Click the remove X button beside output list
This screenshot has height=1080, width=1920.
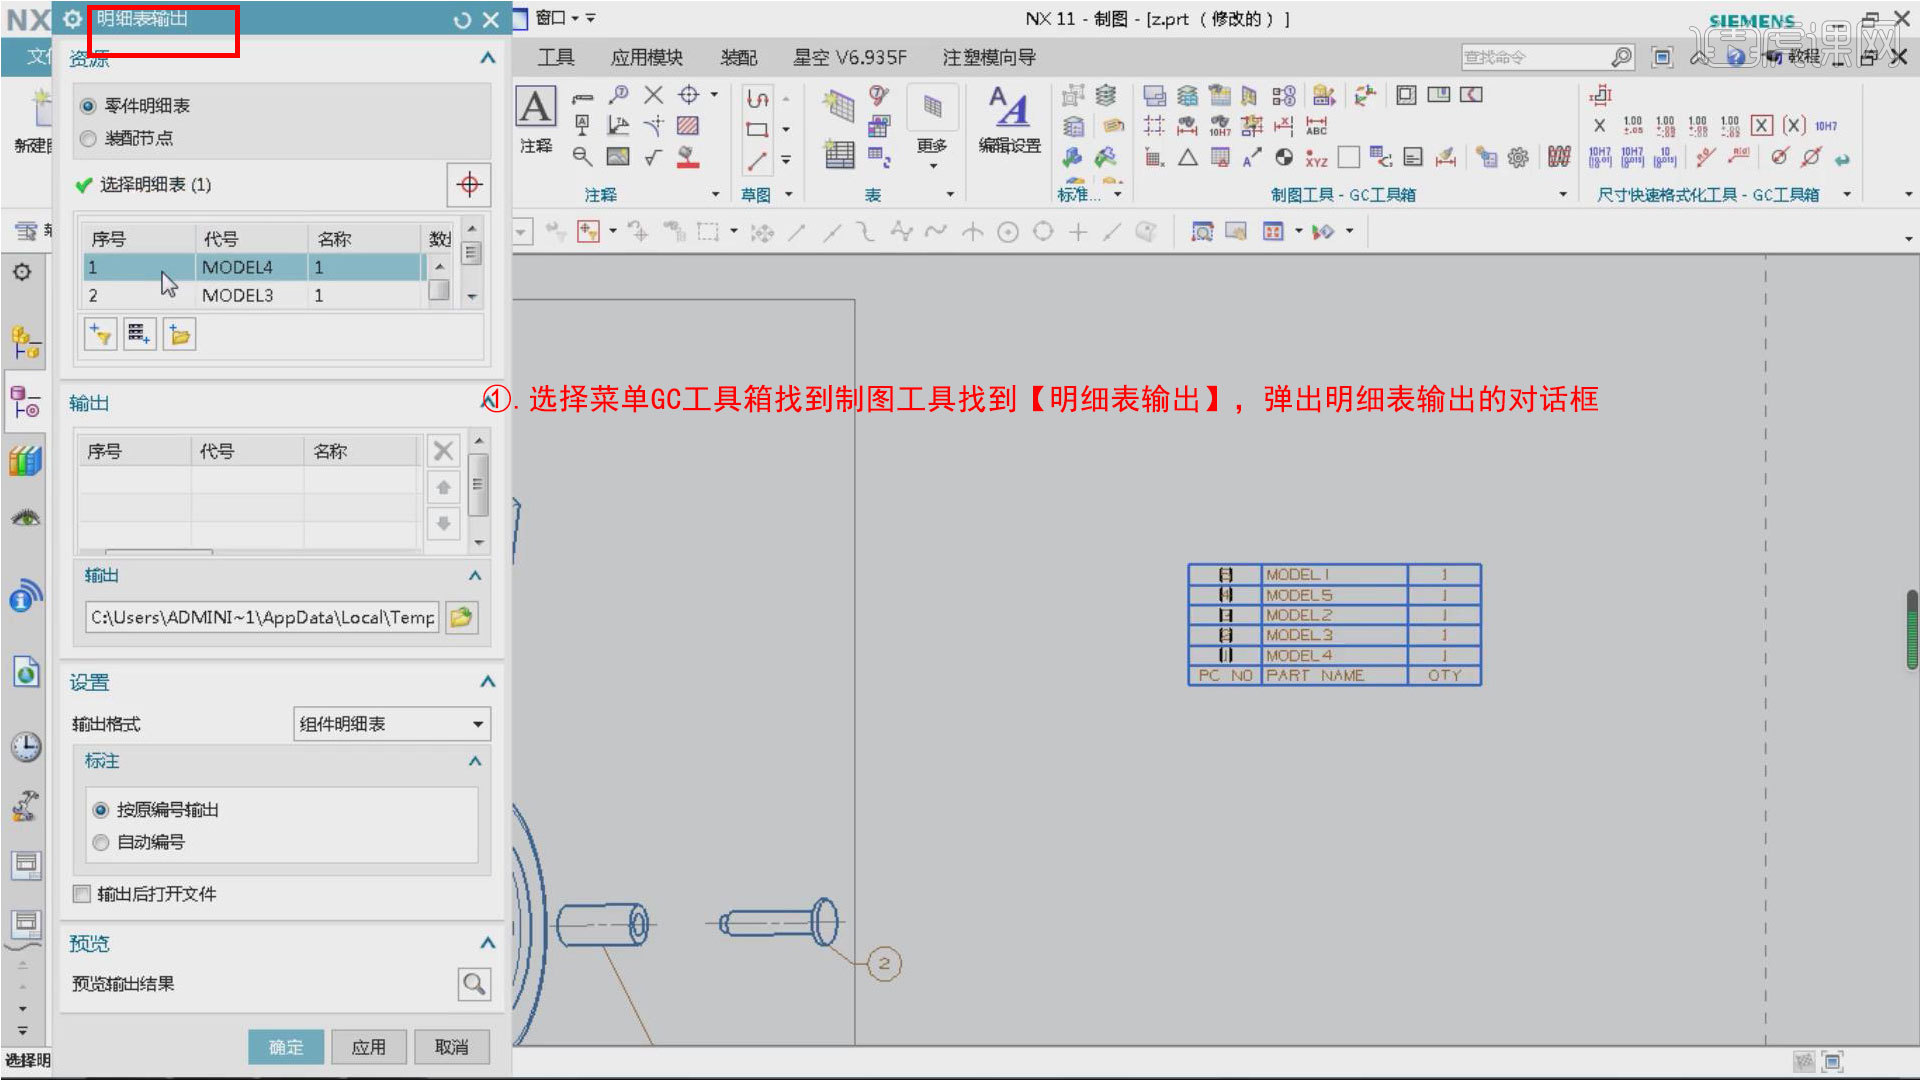click(x=443, y=451)
